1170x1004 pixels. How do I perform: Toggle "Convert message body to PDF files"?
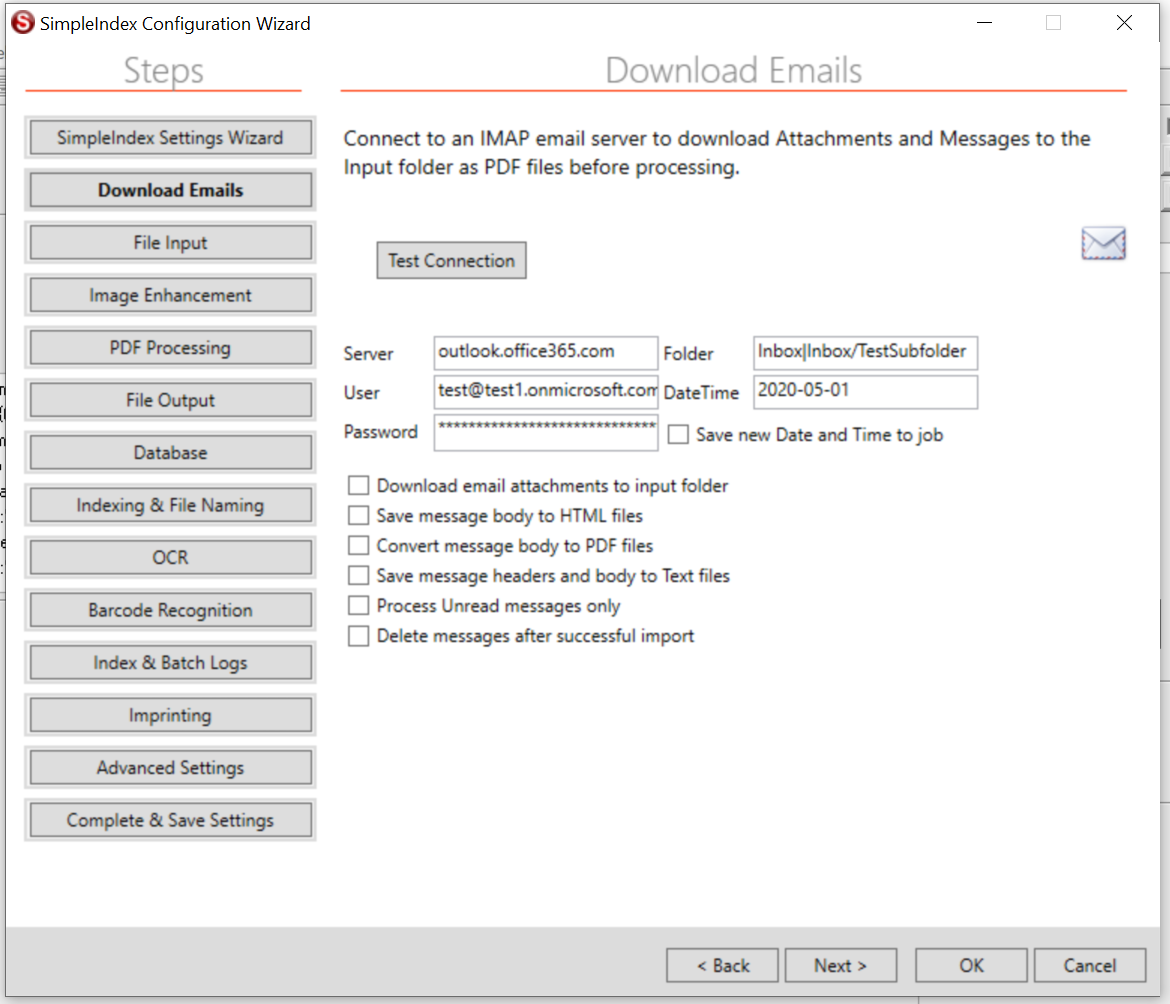(358, 545)
